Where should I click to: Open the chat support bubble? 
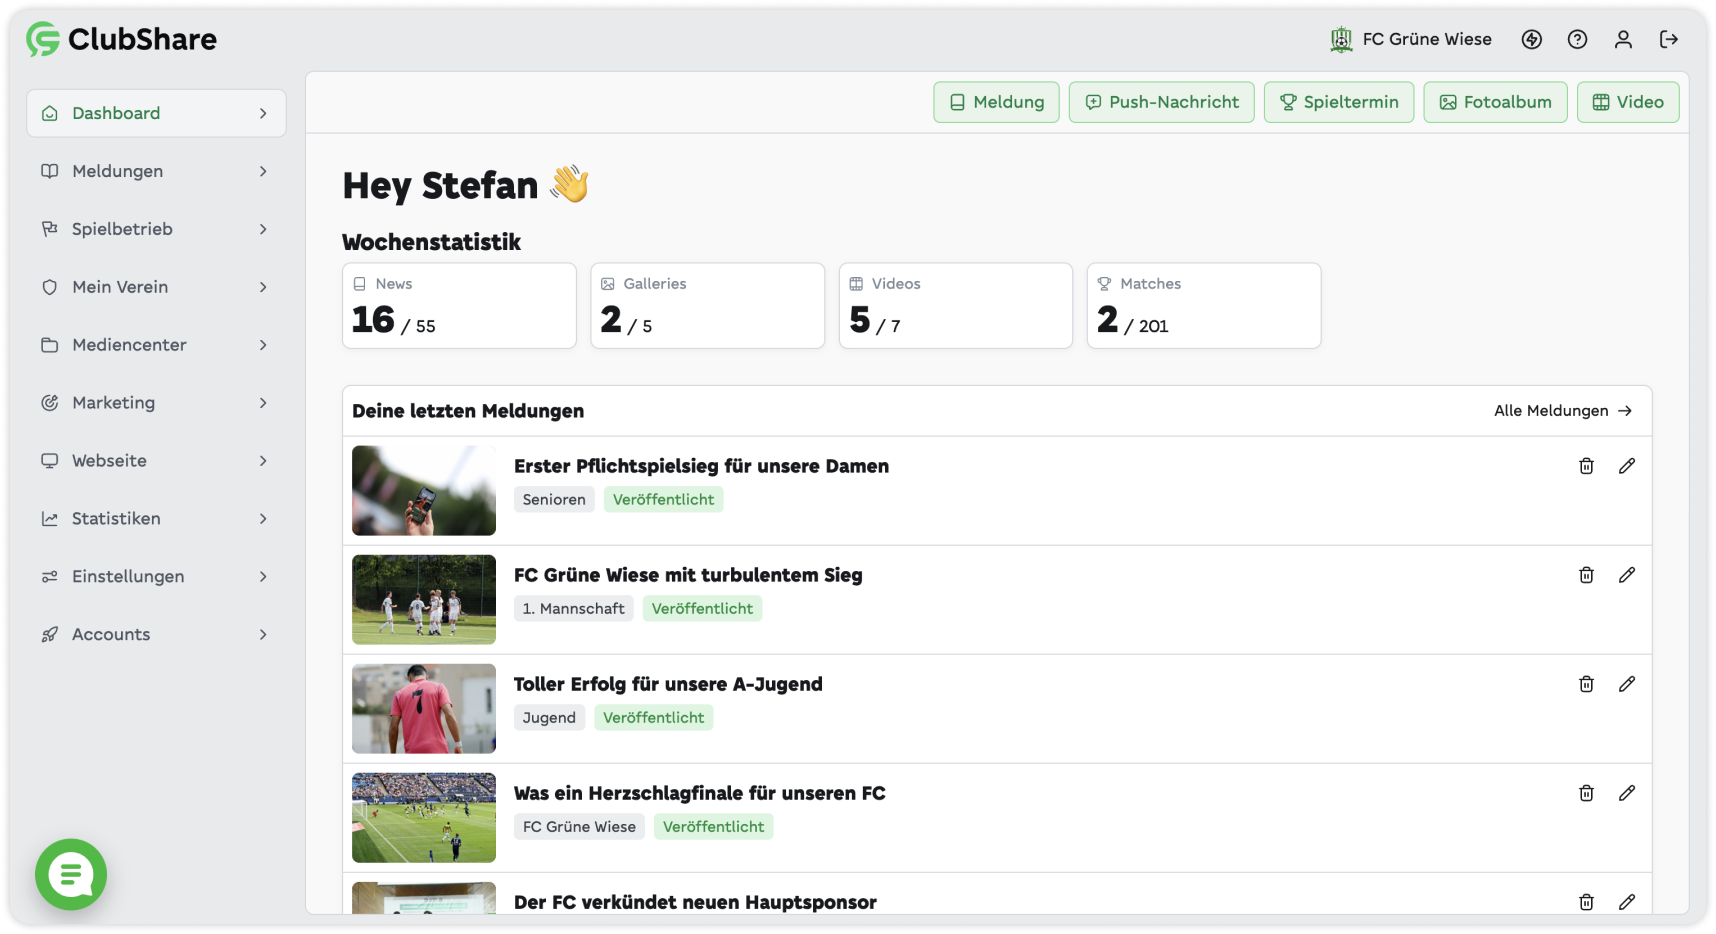click(71, 875)
